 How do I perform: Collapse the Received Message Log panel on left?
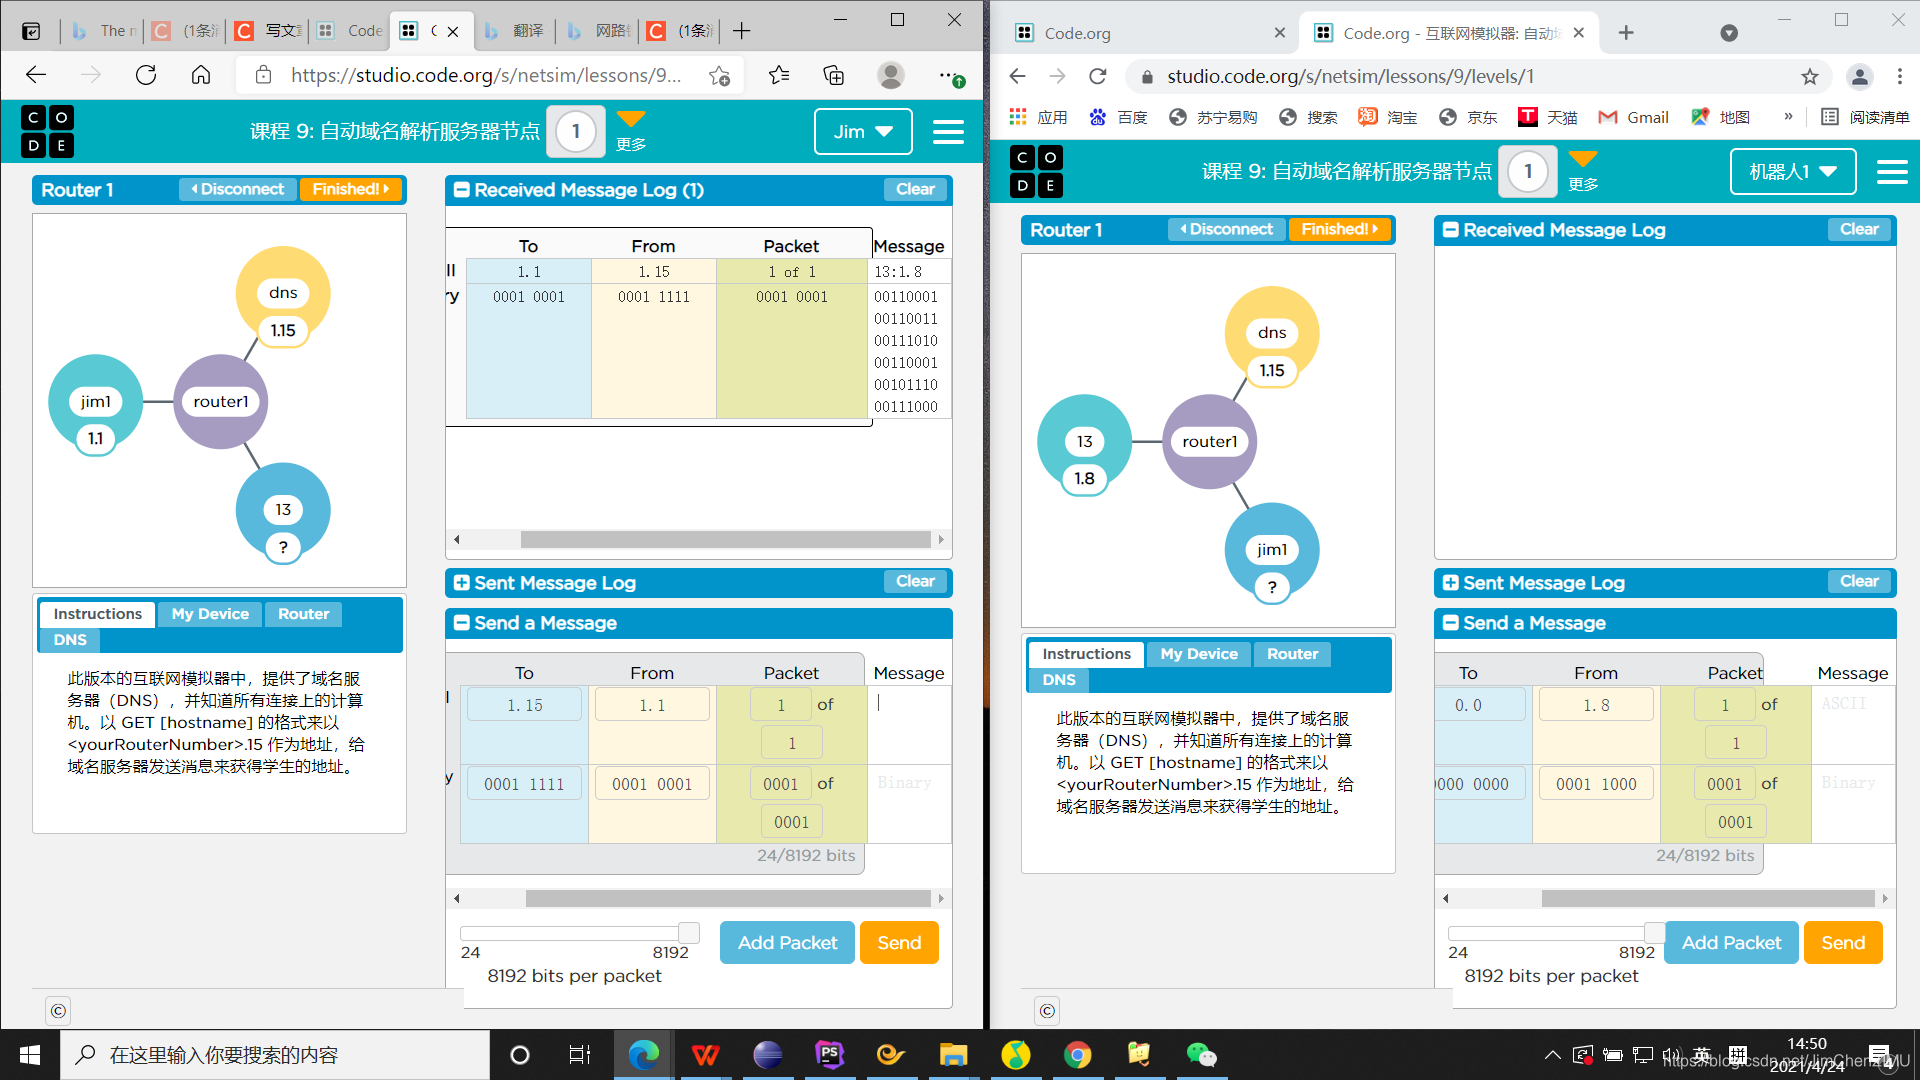point(462,190)
